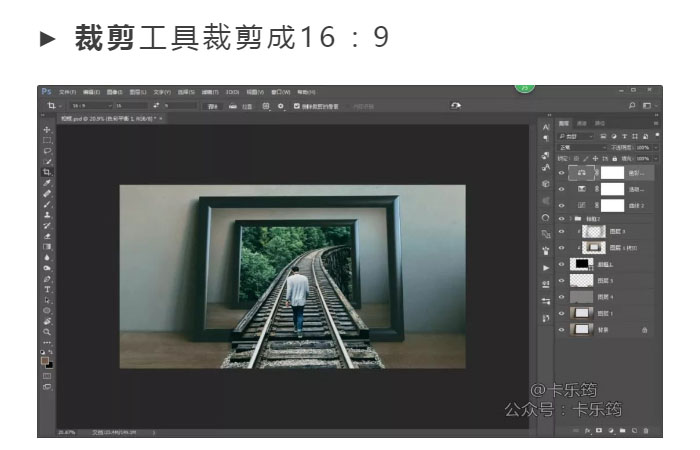Open the 窗口(W) menu
This screenshot has width=700, height=450.
(x=281, y=92)
